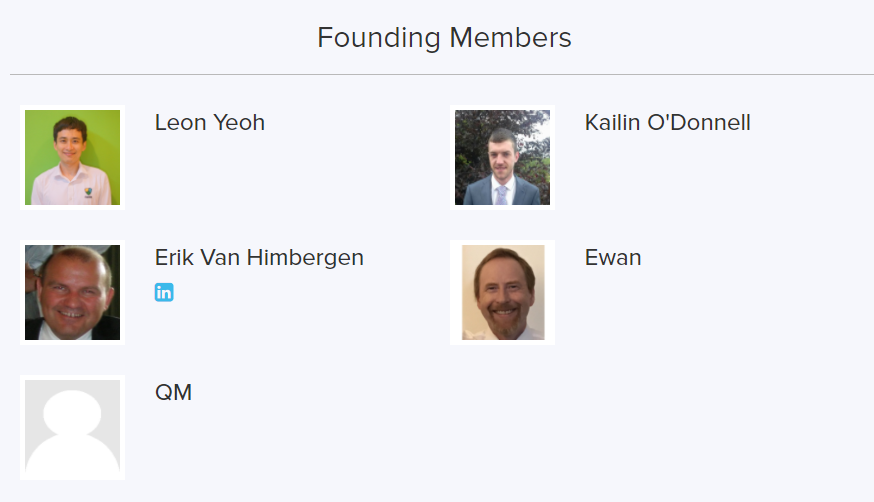Image resolution: width=874 pixels, height=502 pixels.
Task: Click the divider line under Founding Members
Action: tap(442, 75)
